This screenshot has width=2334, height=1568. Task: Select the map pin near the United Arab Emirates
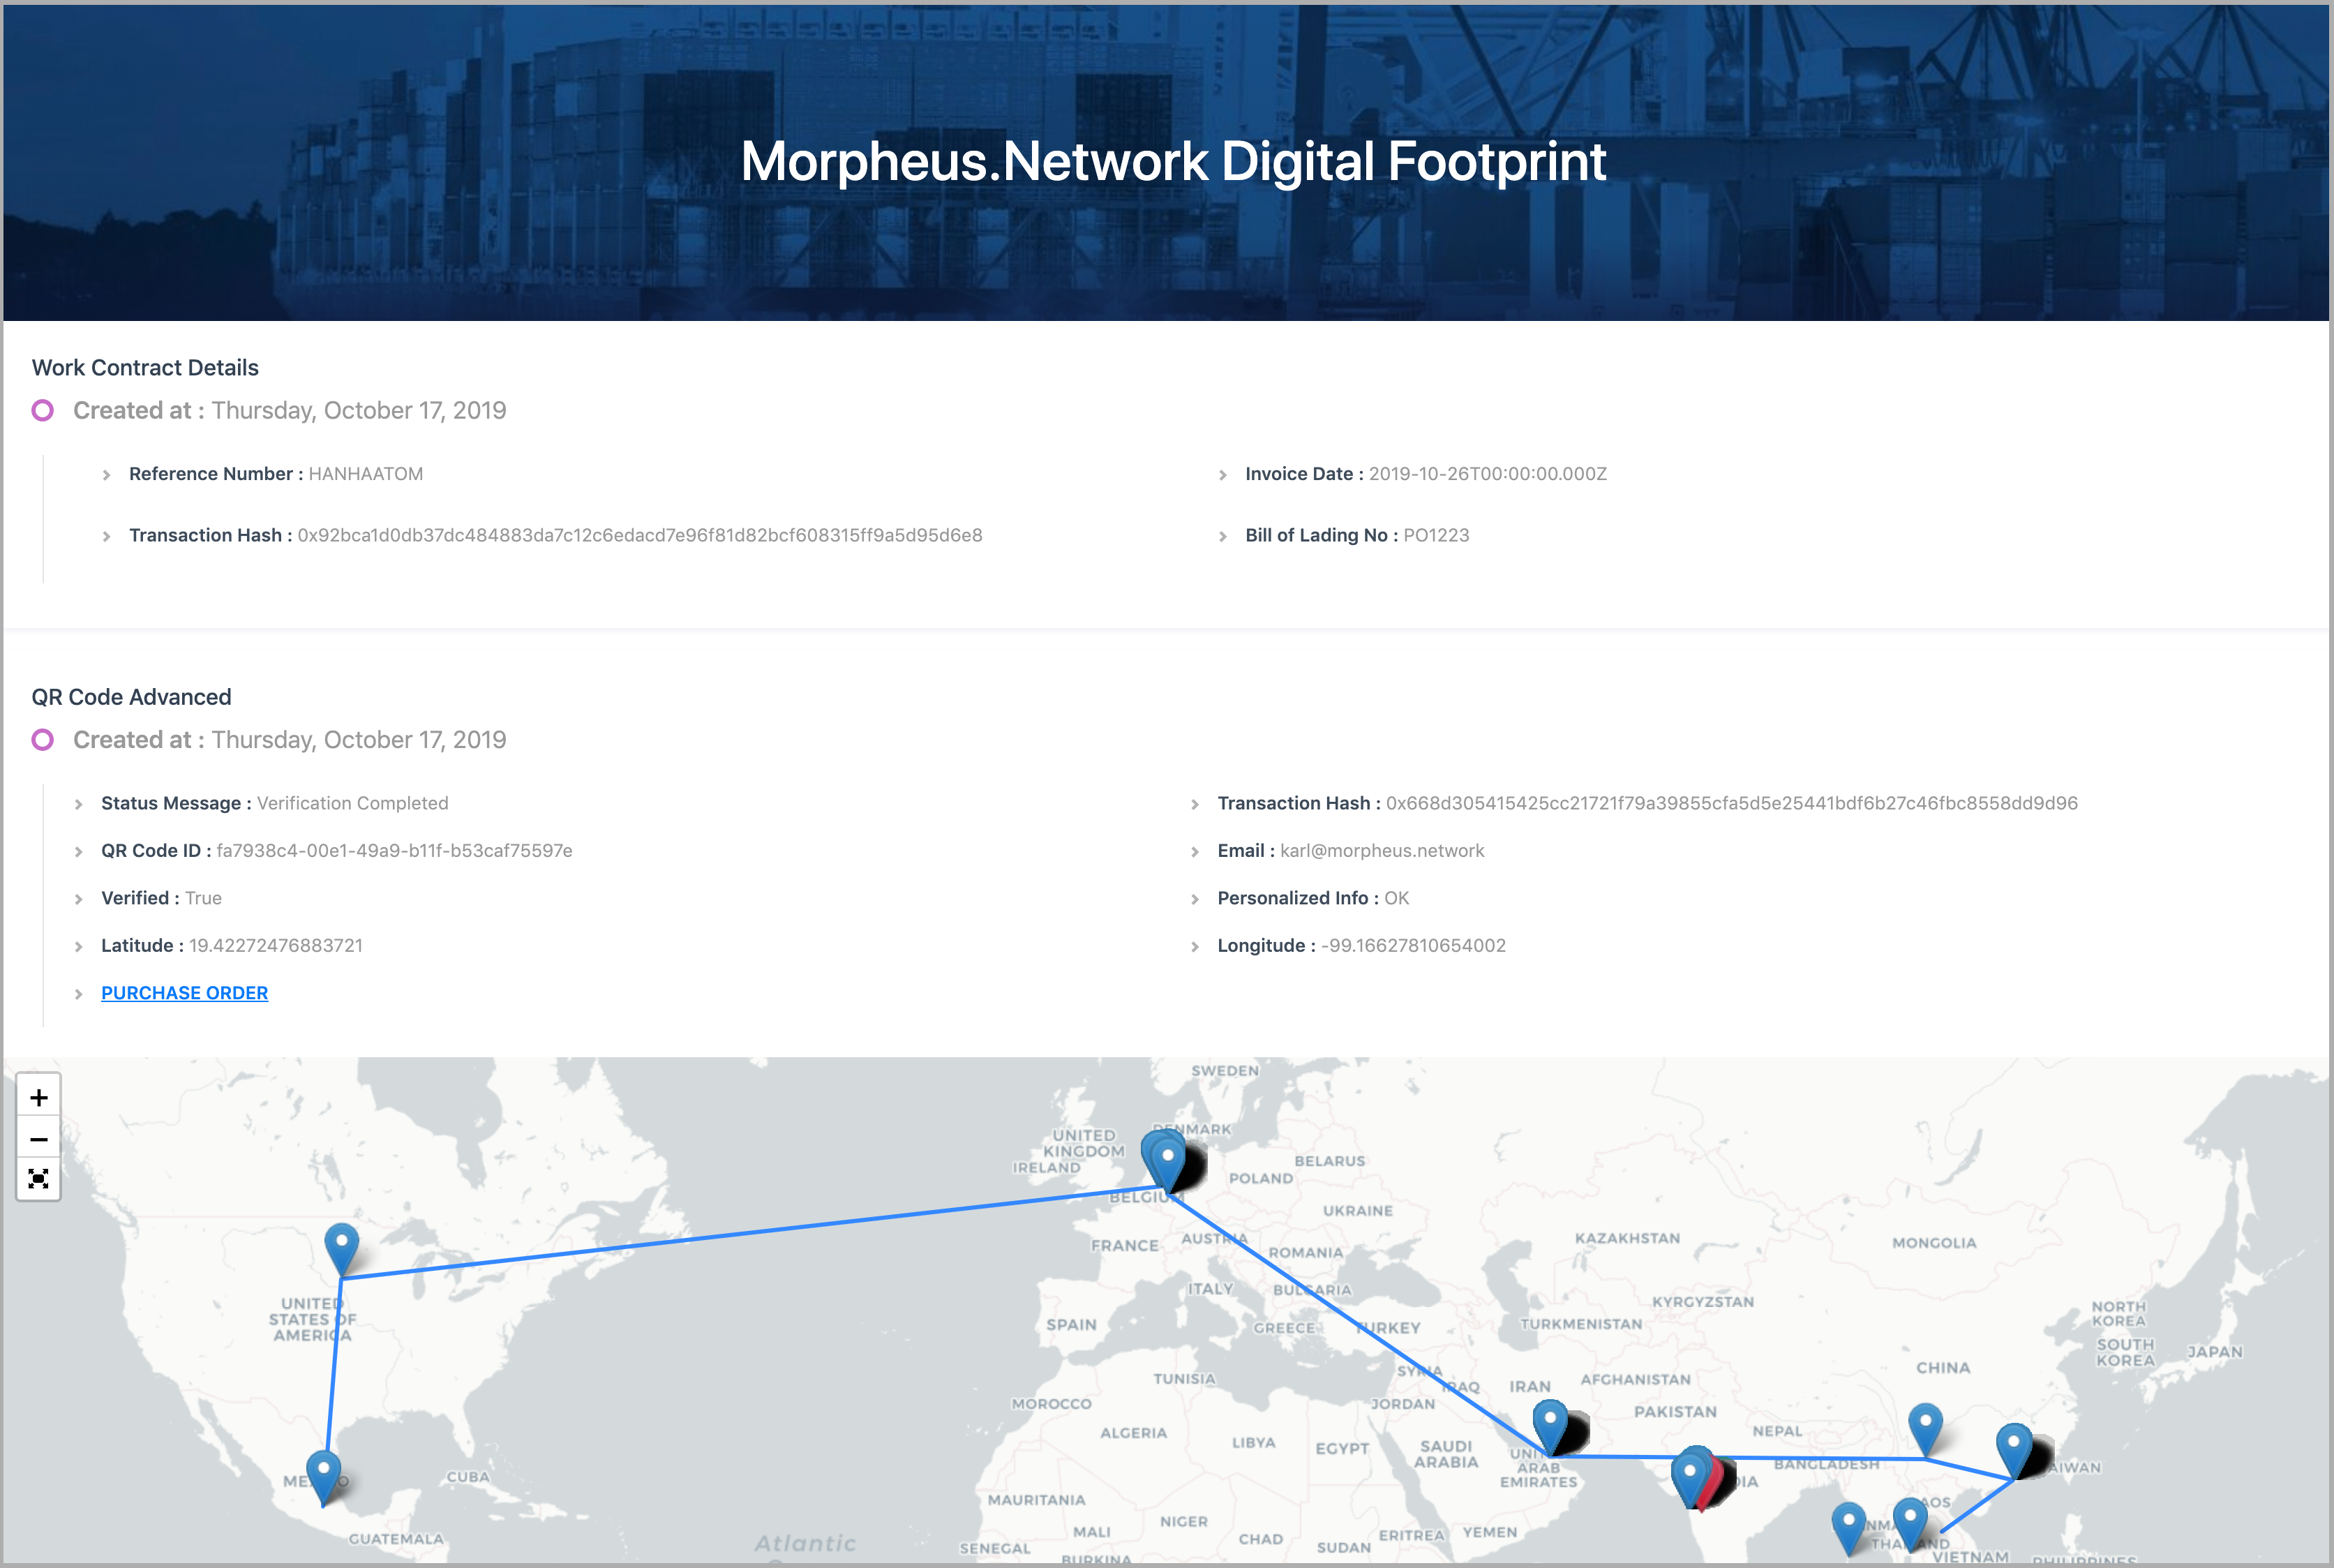1548,1418
